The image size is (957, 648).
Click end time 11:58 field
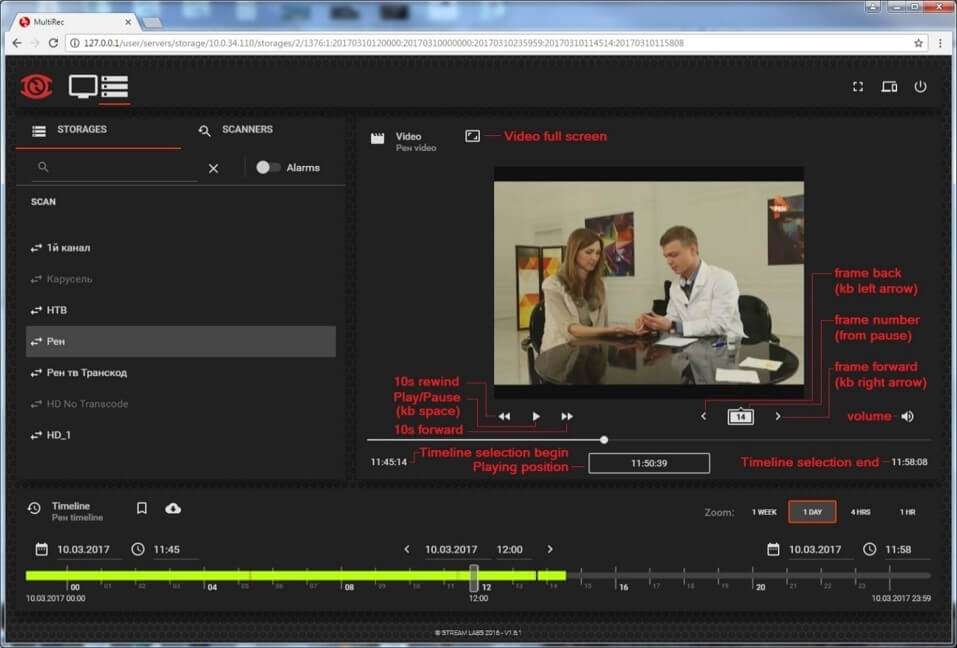(x=907, y=549)
